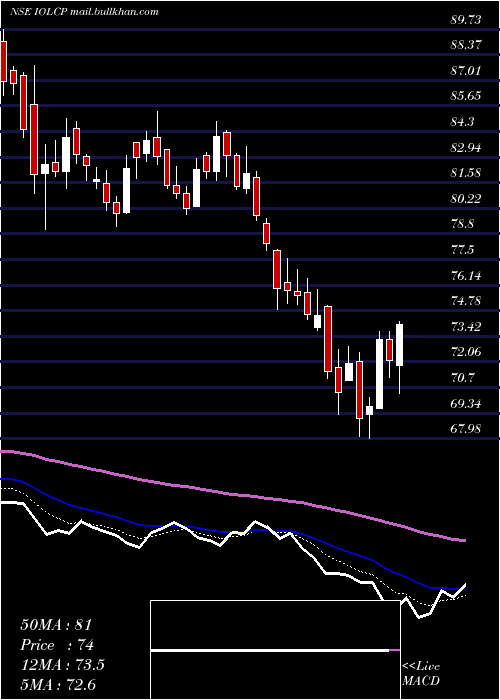Click the last white candlestick on the chart
500x700 pixels.
coord(400,345)
